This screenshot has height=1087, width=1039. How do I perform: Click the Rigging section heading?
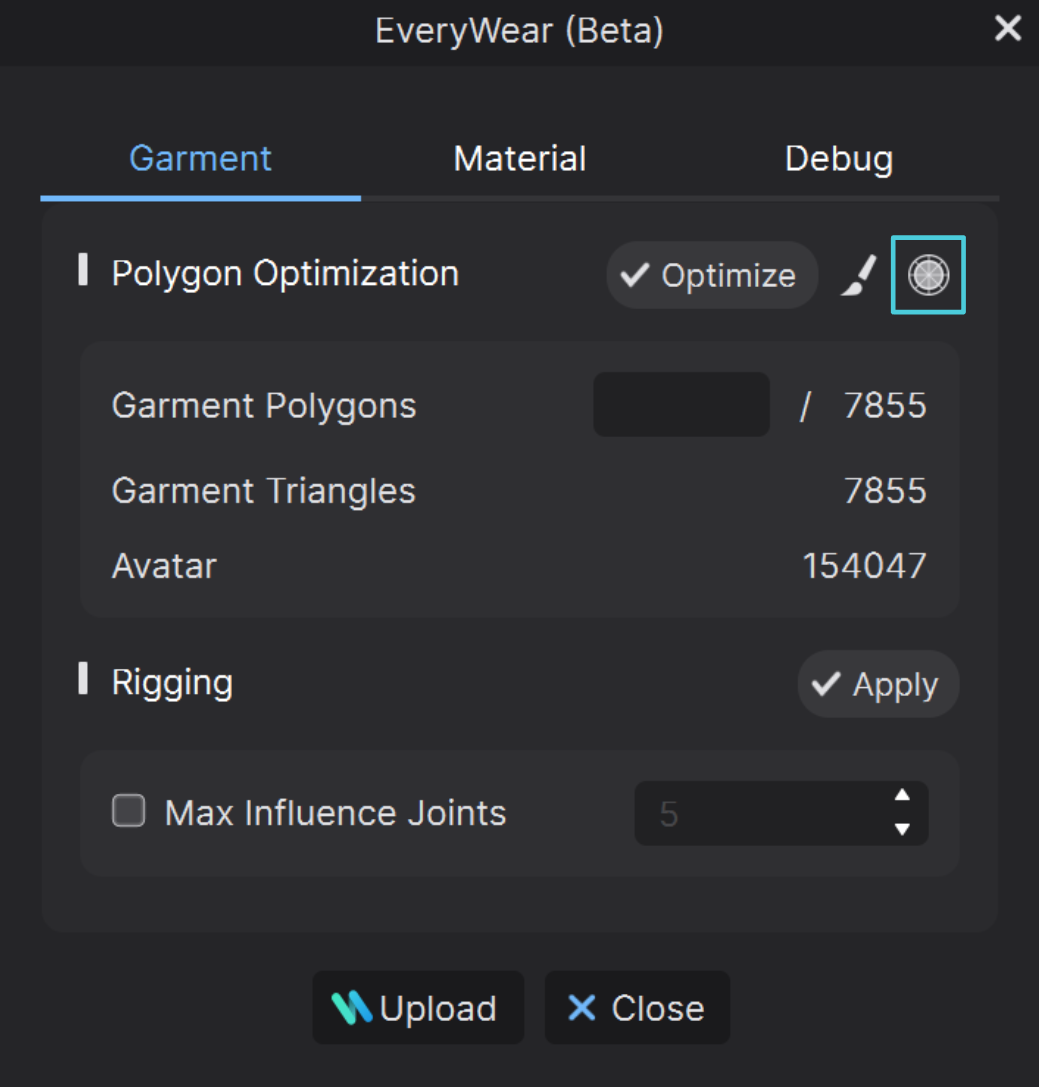[172, 682]
